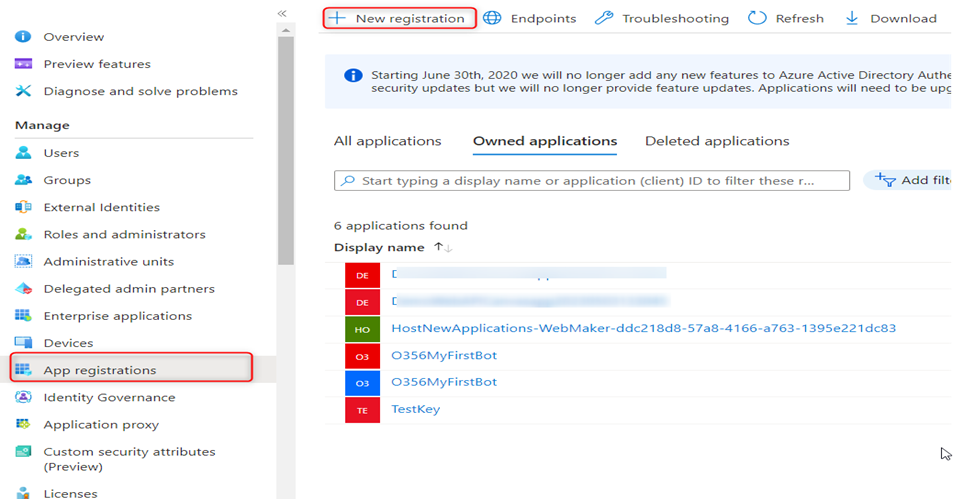The height and width of the screenshot is (499, 975).
Task: Click the Endpoints globe icon
Action: point(492,18)
